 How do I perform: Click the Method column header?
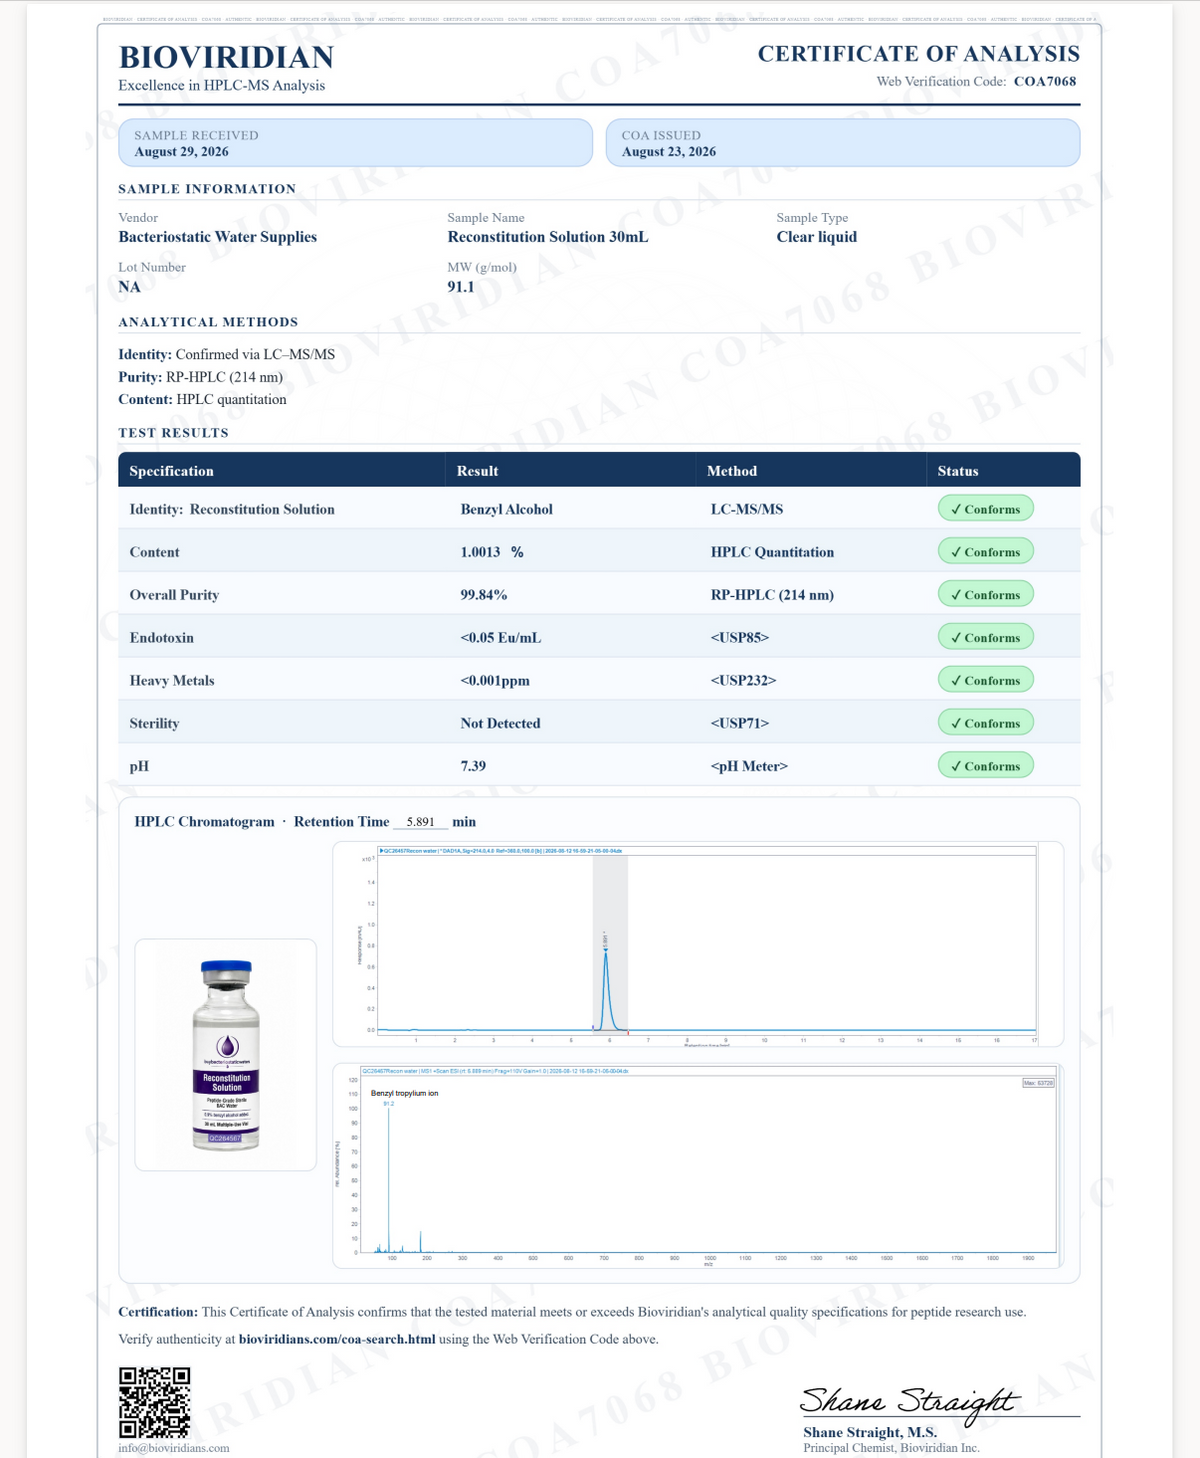click(x=732, y=471)
